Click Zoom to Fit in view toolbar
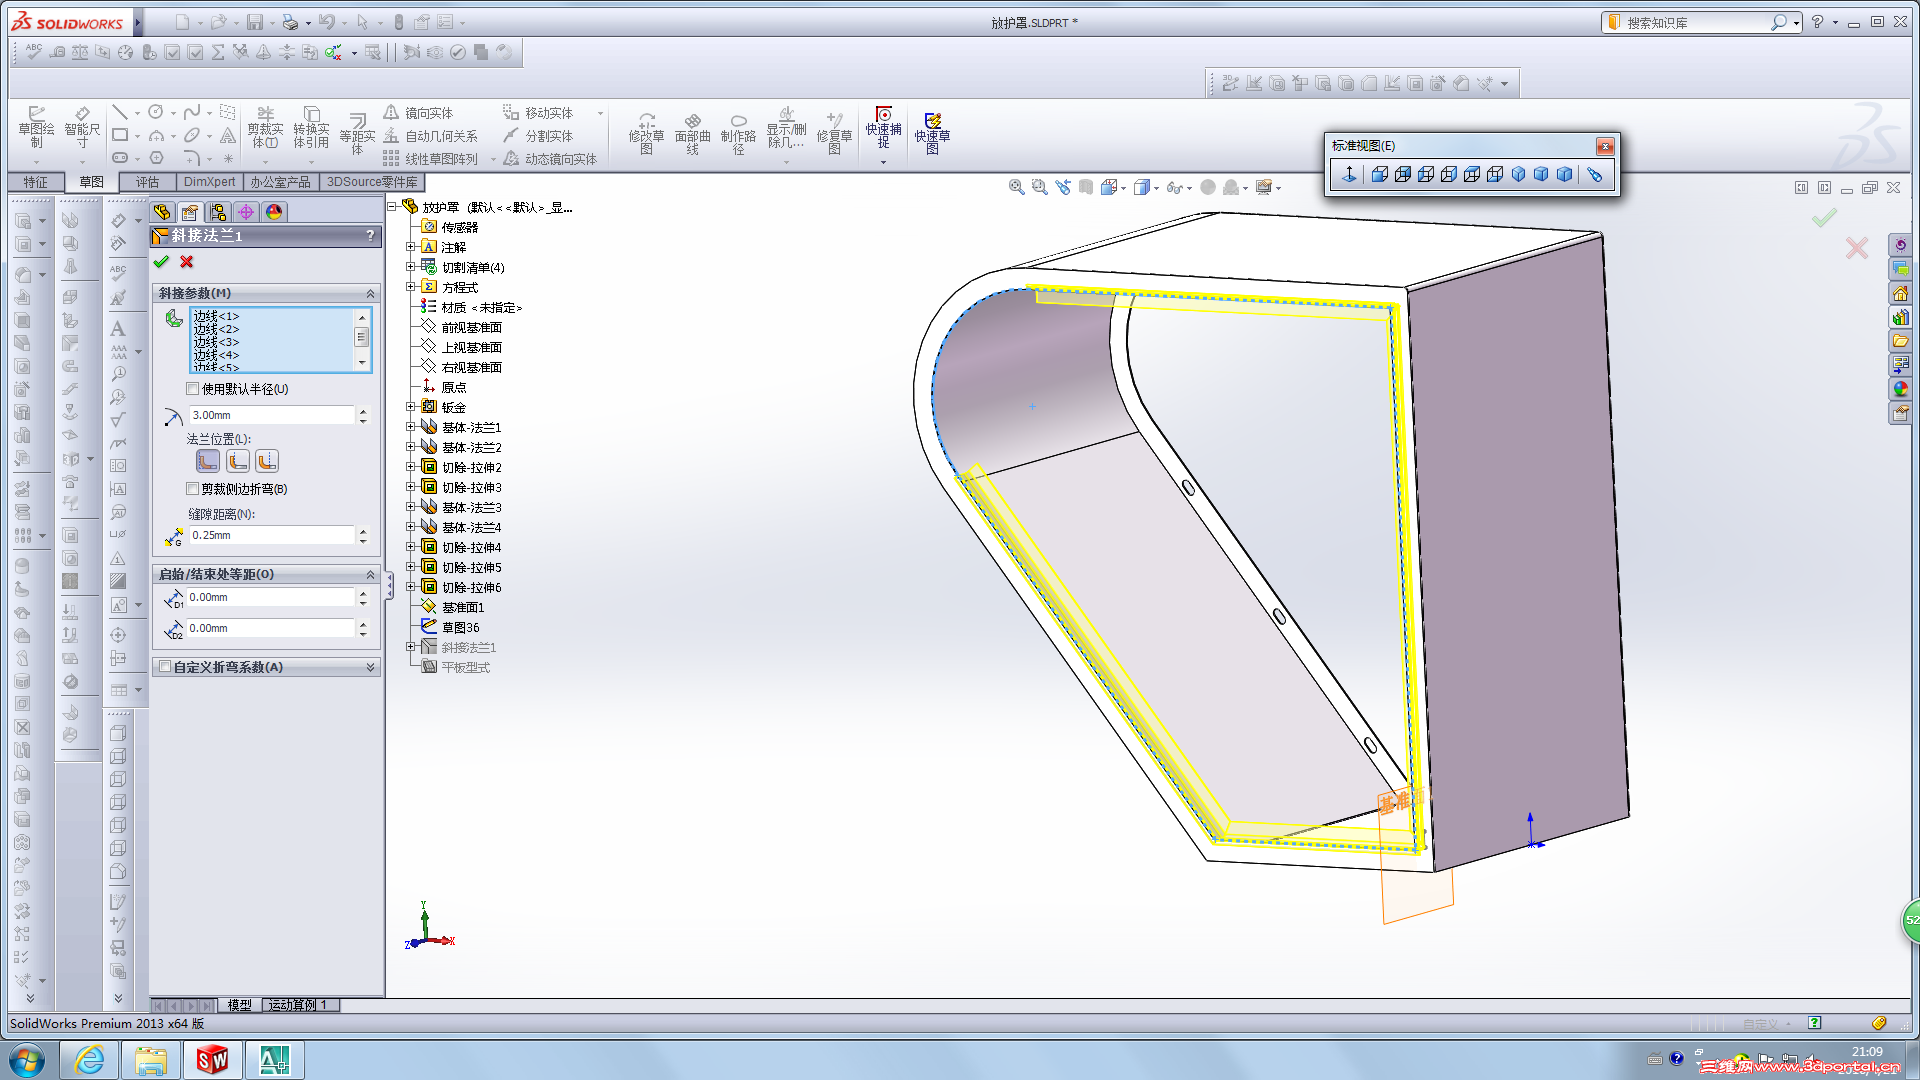The image size is (1920, 1080). coord(1016,187)
